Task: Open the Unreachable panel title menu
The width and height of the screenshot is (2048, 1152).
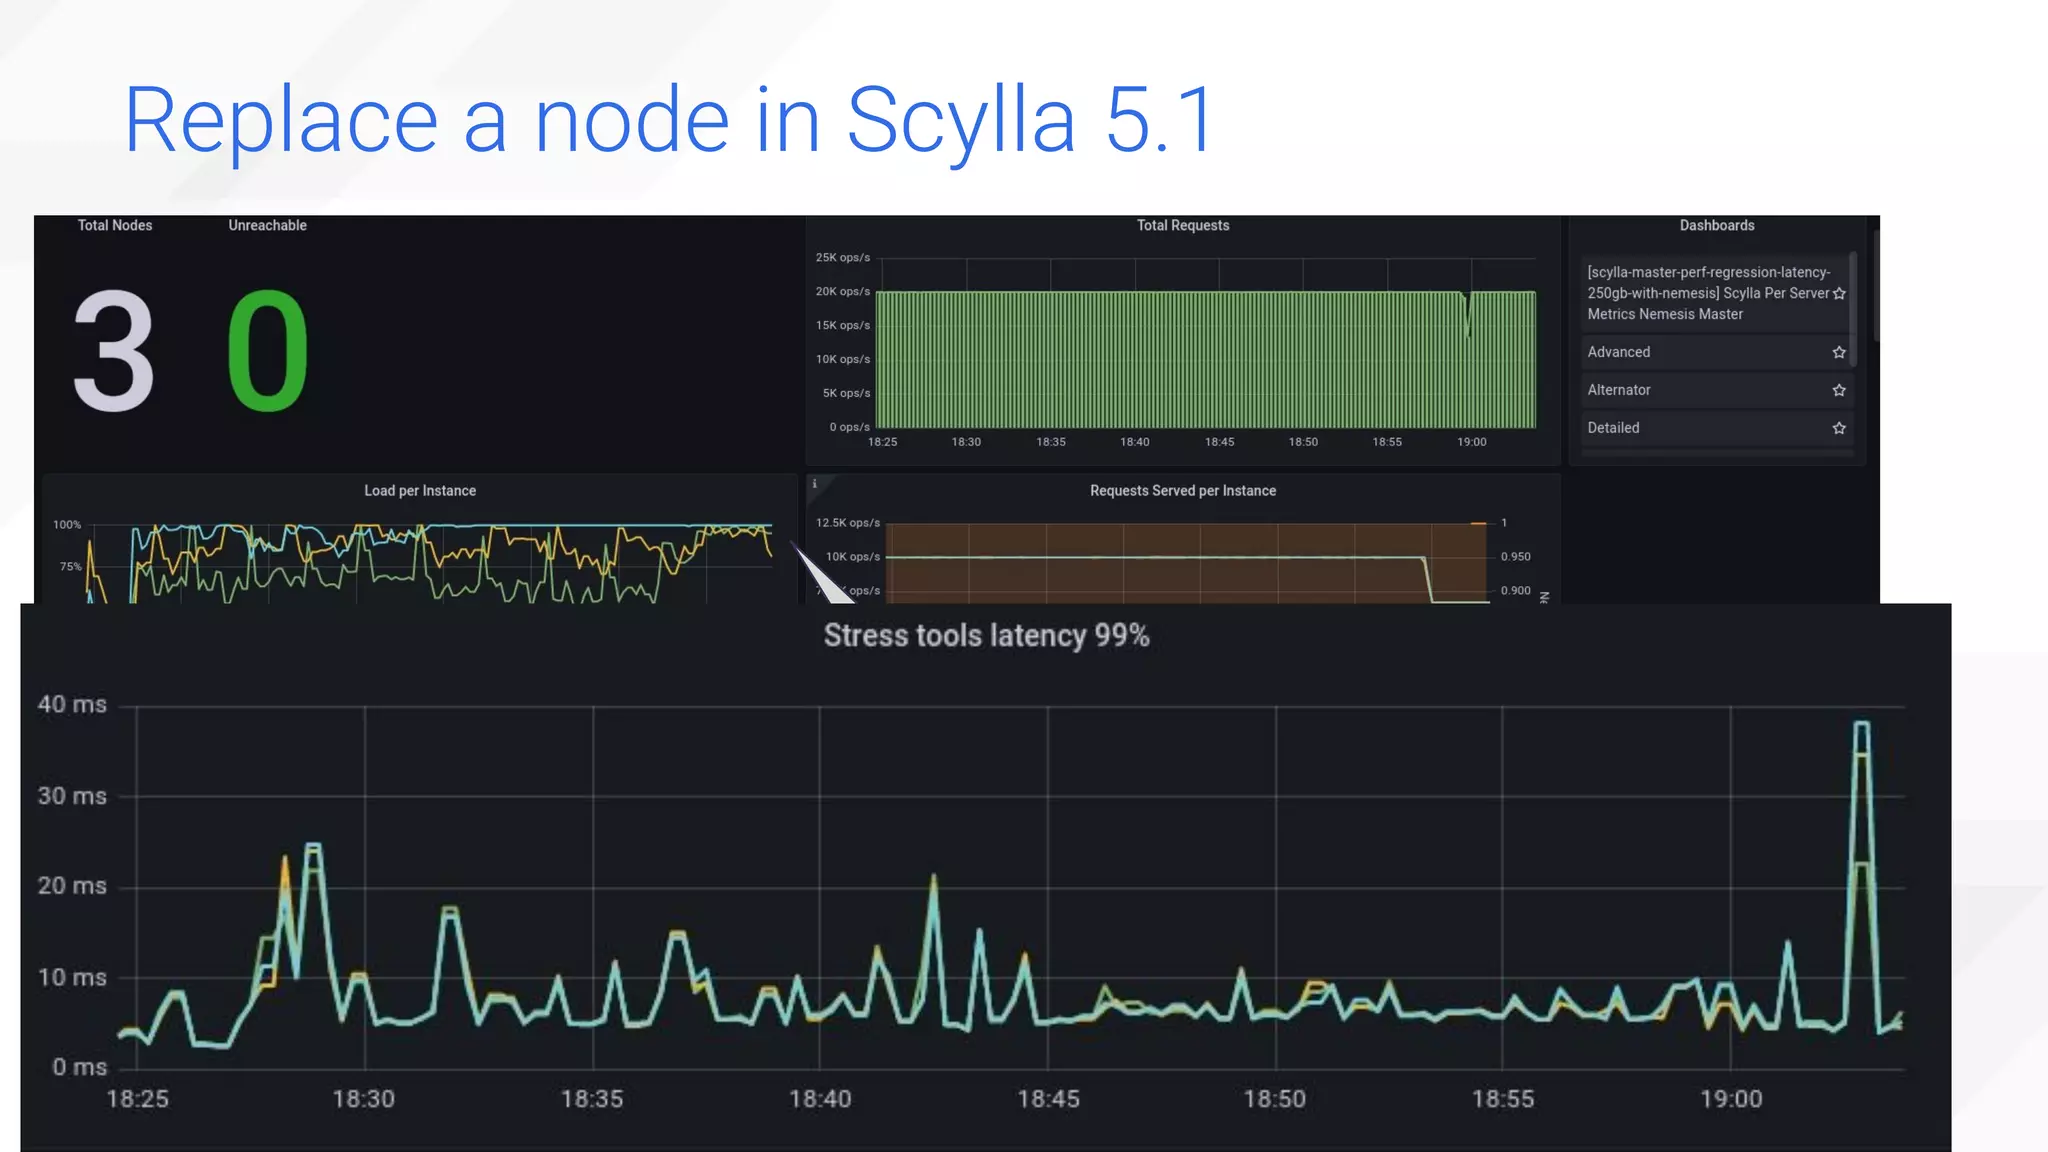Action: coord(267,226)
